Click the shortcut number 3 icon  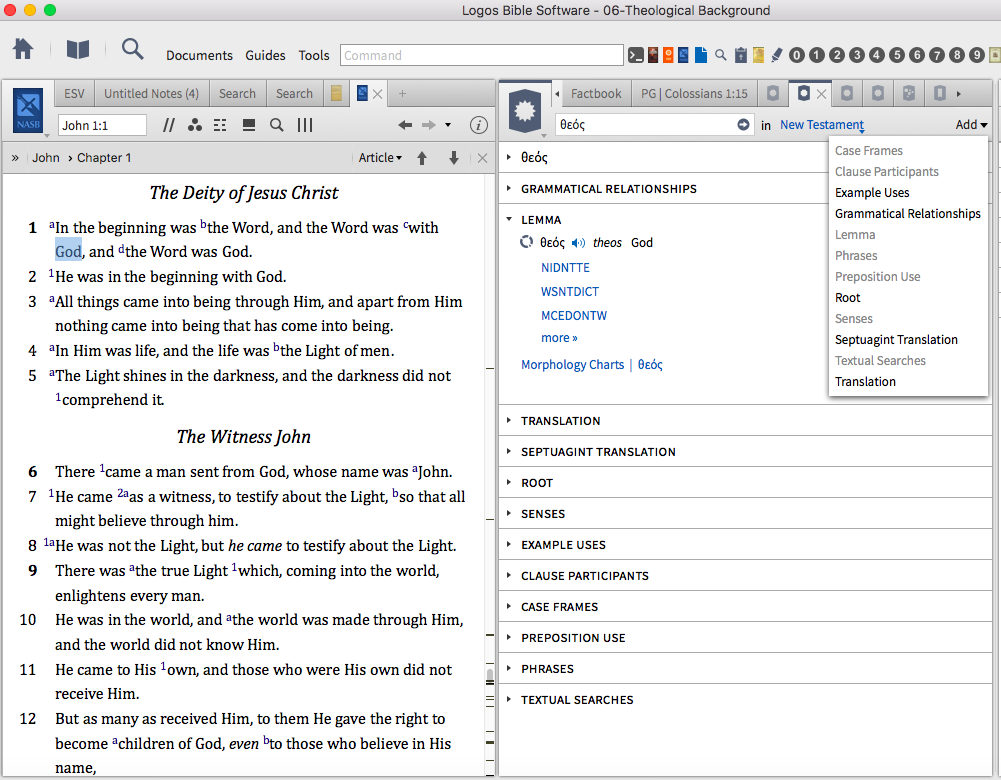pos(857,55)
